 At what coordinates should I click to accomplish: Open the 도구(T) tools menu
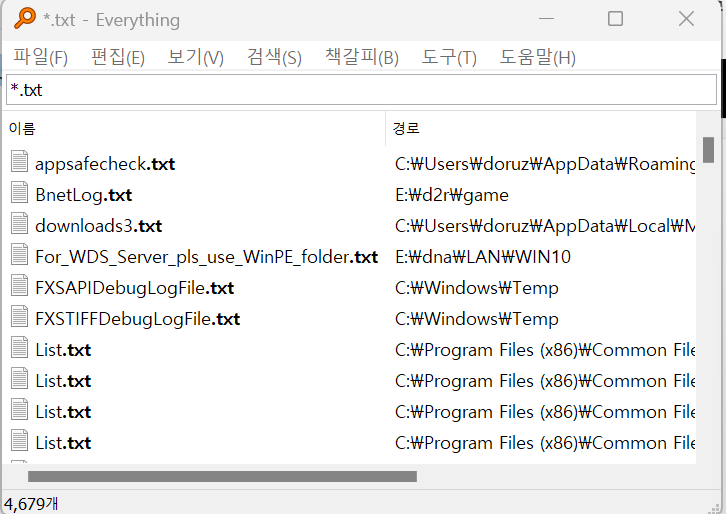click(449, 57)
